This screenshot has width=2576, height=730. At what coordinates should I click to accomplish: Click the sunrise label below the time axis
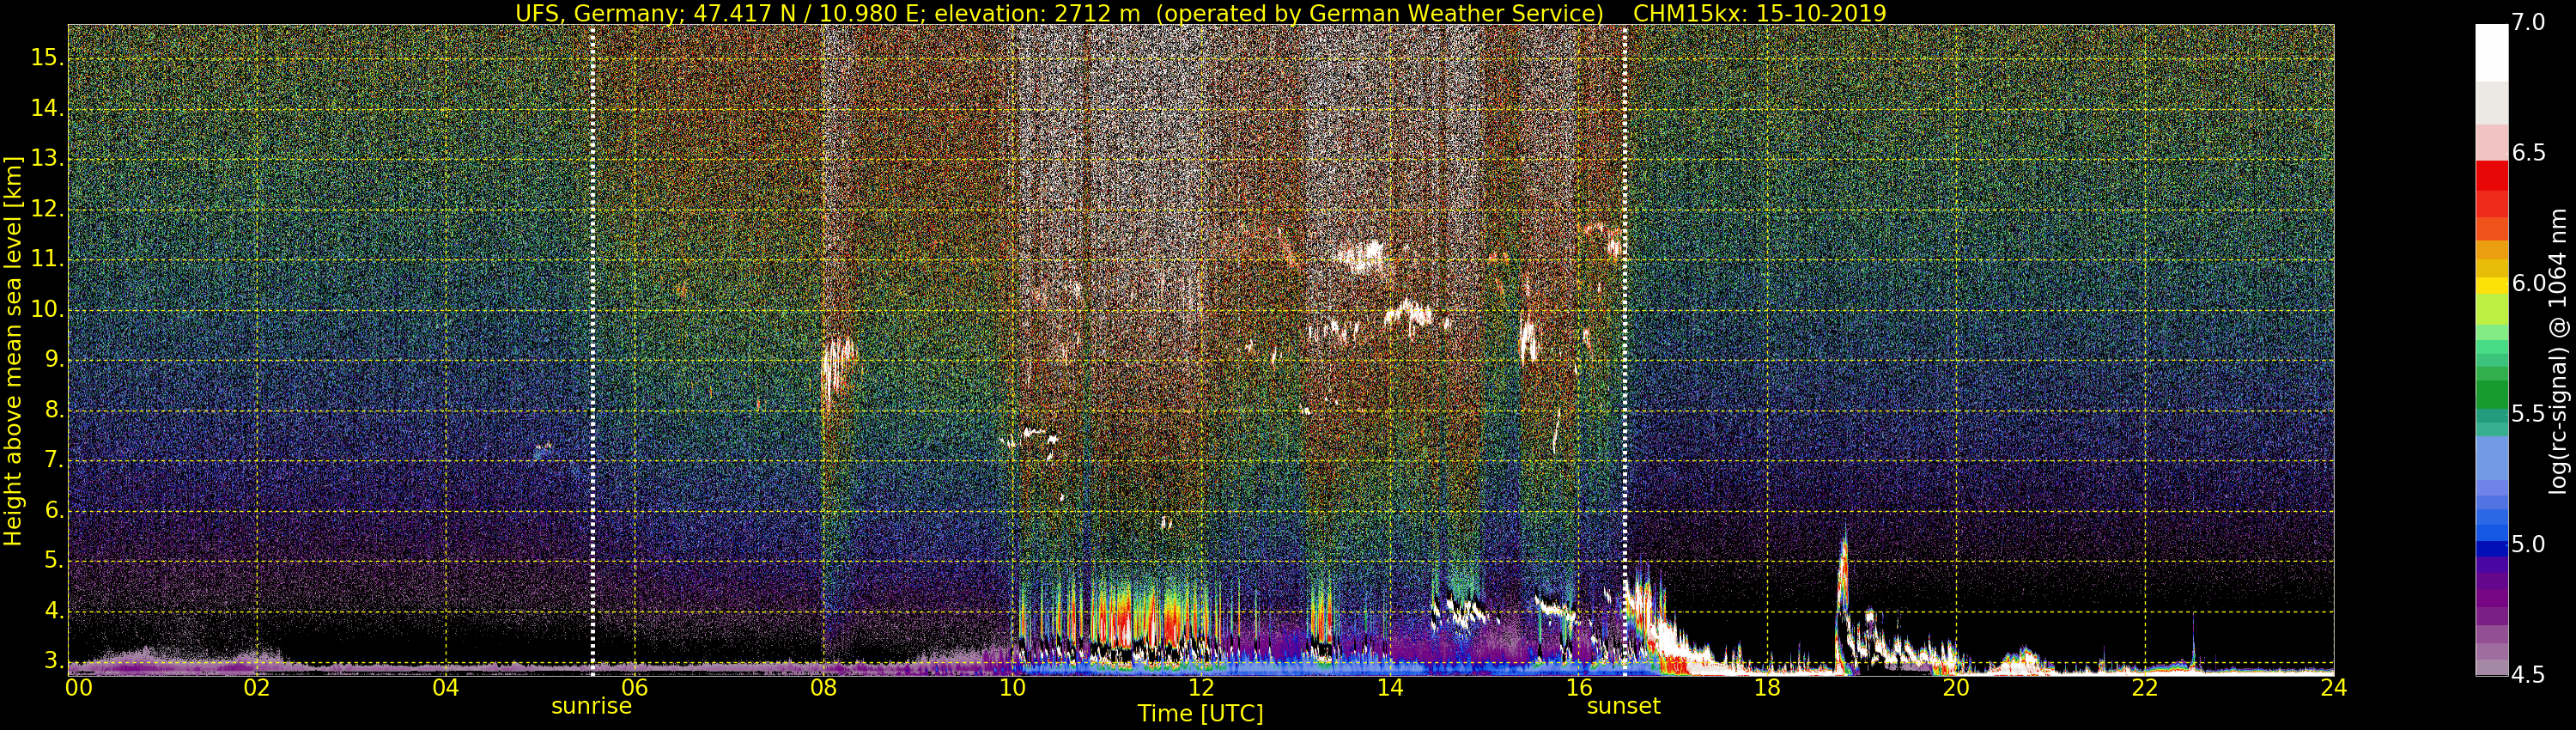click(591, 706)
